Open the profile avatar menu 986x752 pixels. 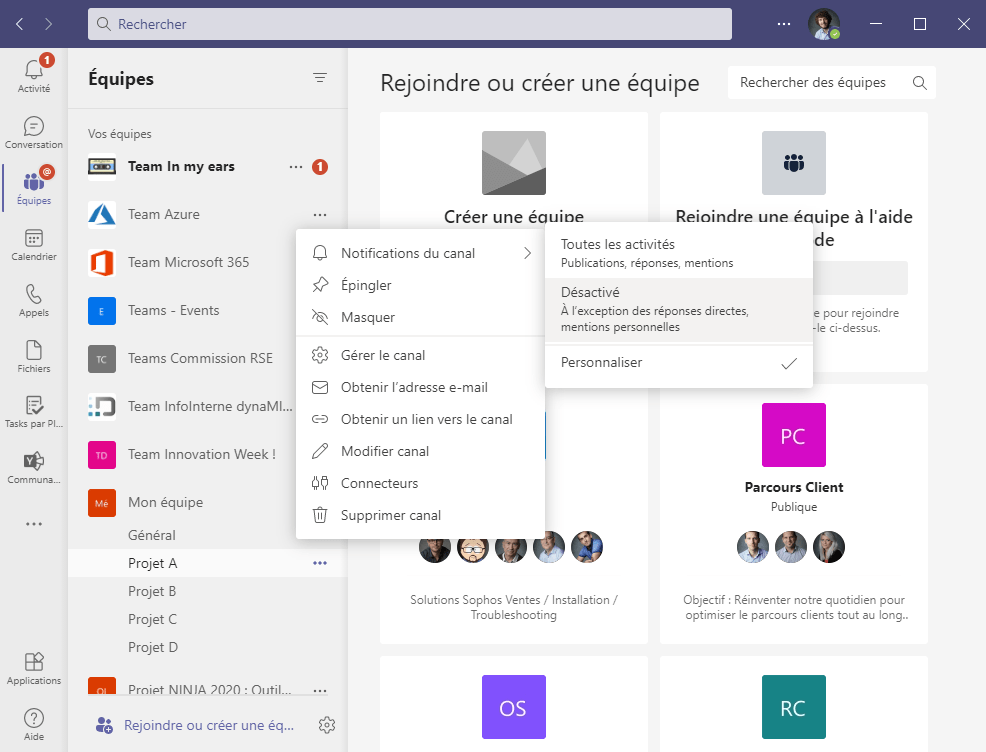[x=824, y=24]
